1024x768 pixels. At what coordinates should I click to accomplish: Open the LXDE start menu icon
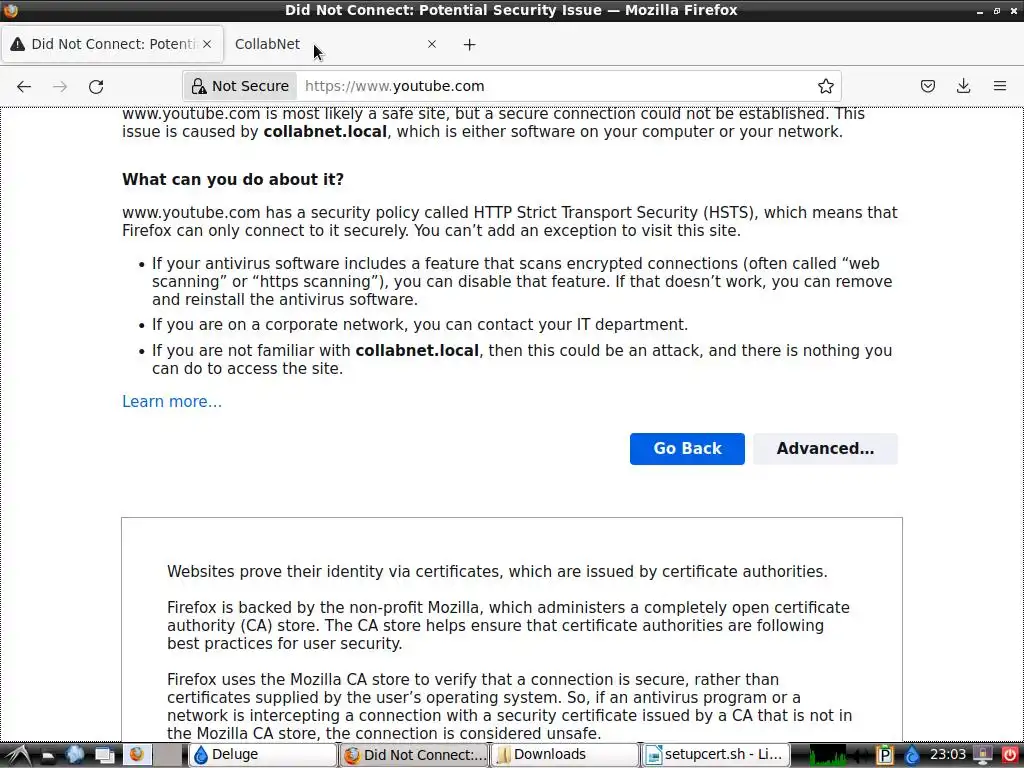(x=16, y=755)
